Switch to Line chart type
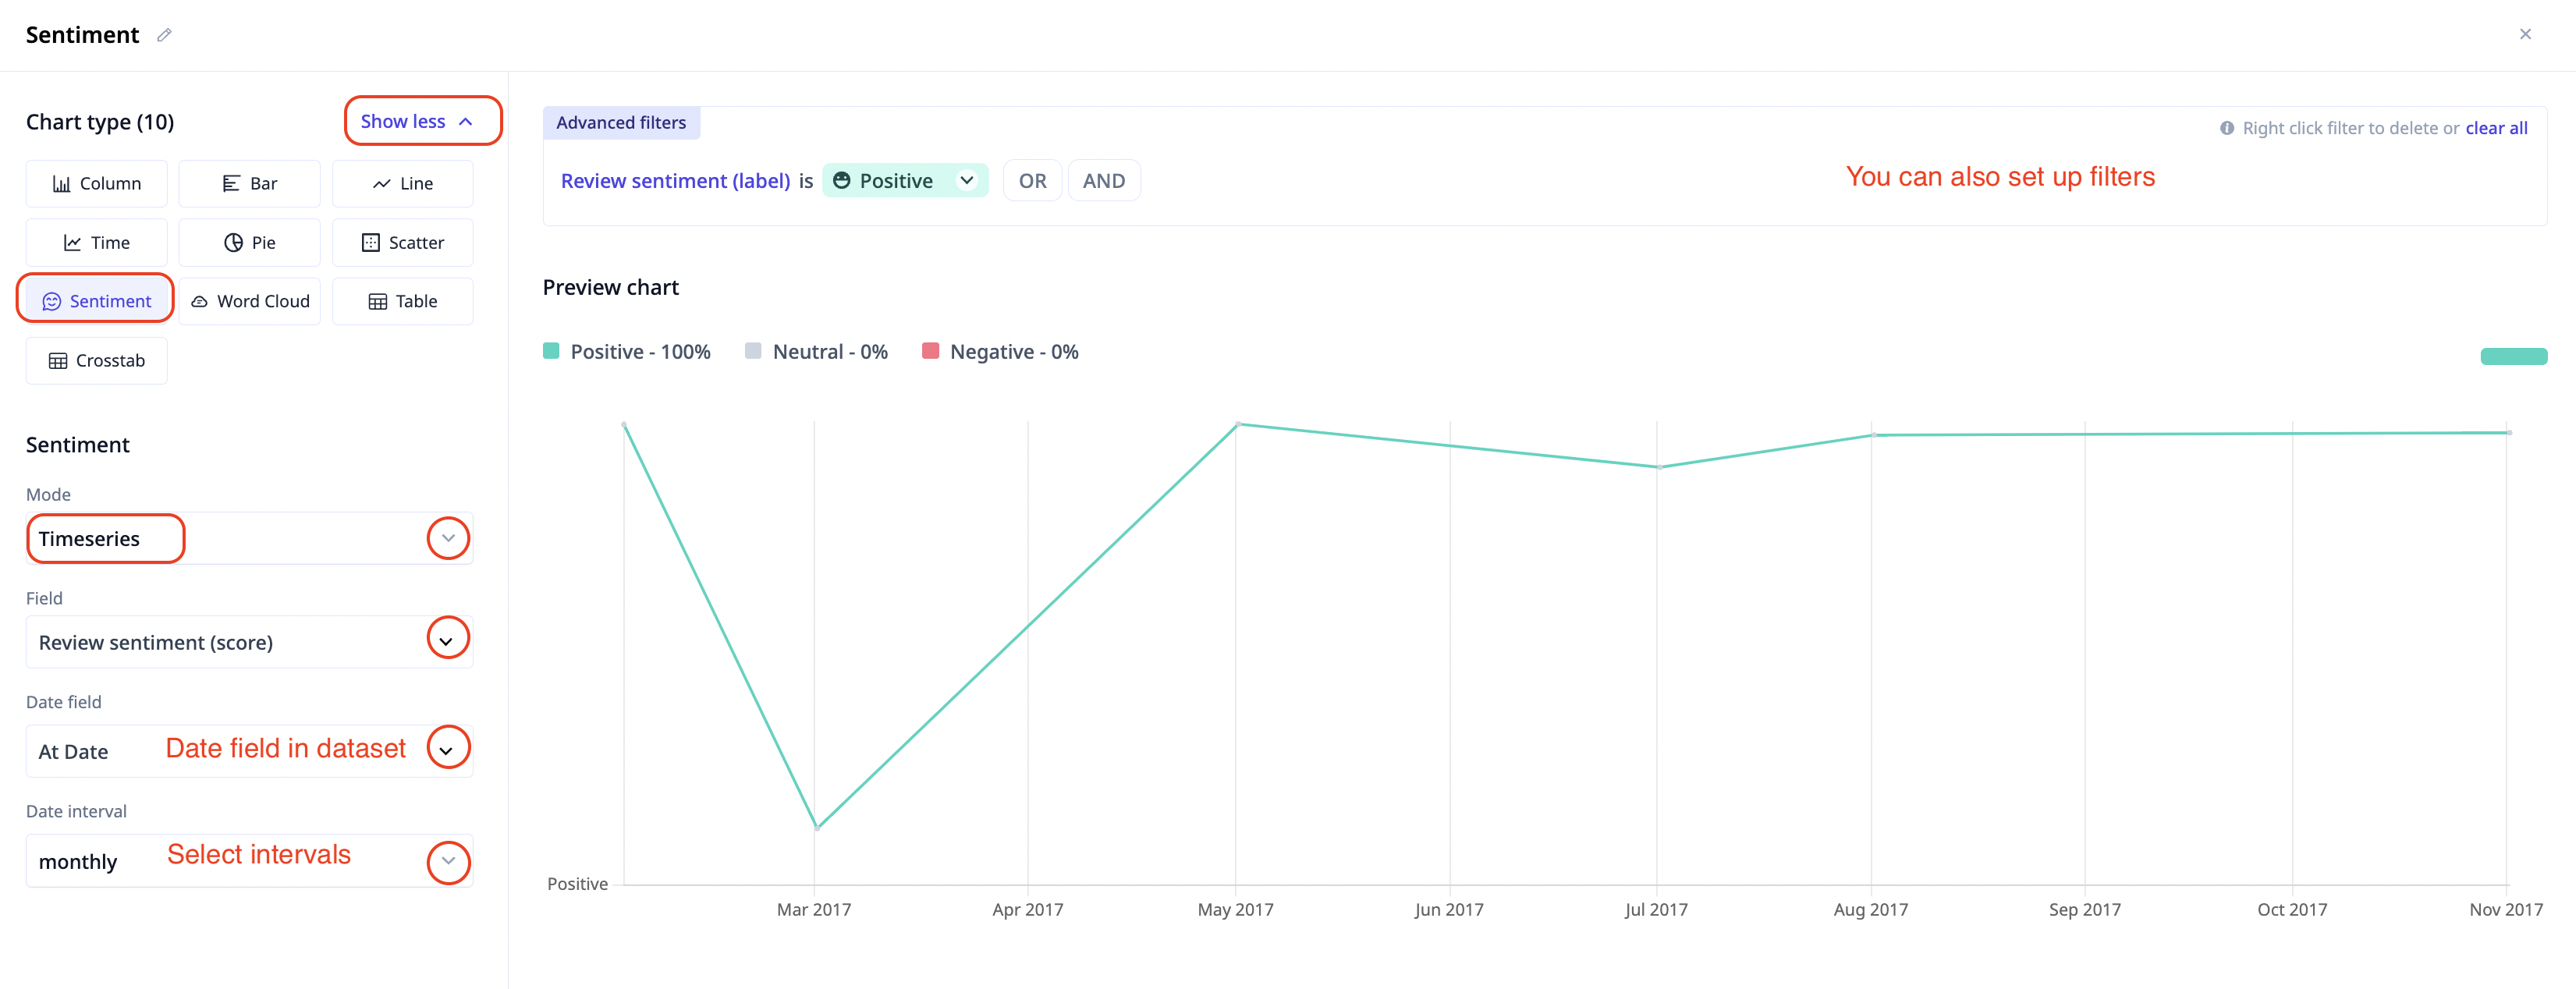This screenshot has width=2576, height=989. click(402, 184)
